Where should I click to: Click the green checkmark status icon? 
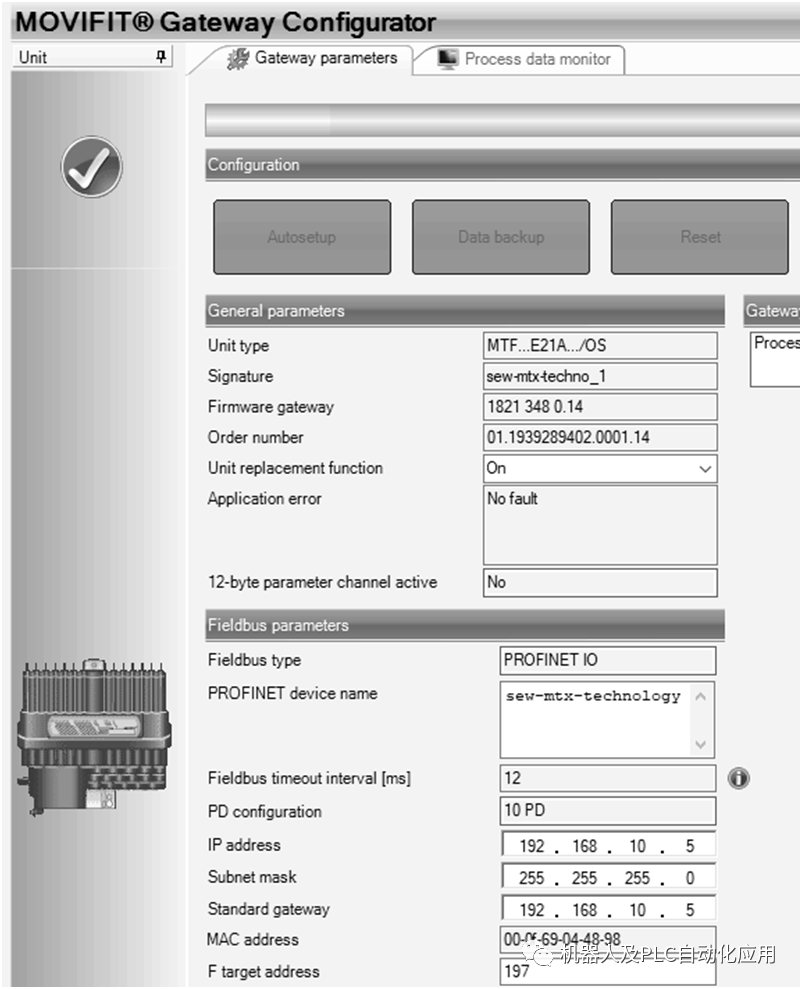pos(92,167)
